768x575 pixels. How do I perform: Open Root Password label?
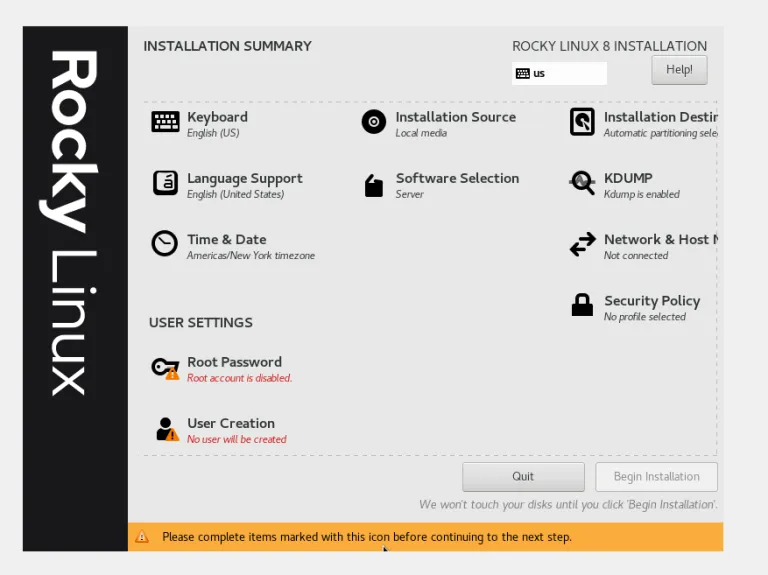point(235,362)
